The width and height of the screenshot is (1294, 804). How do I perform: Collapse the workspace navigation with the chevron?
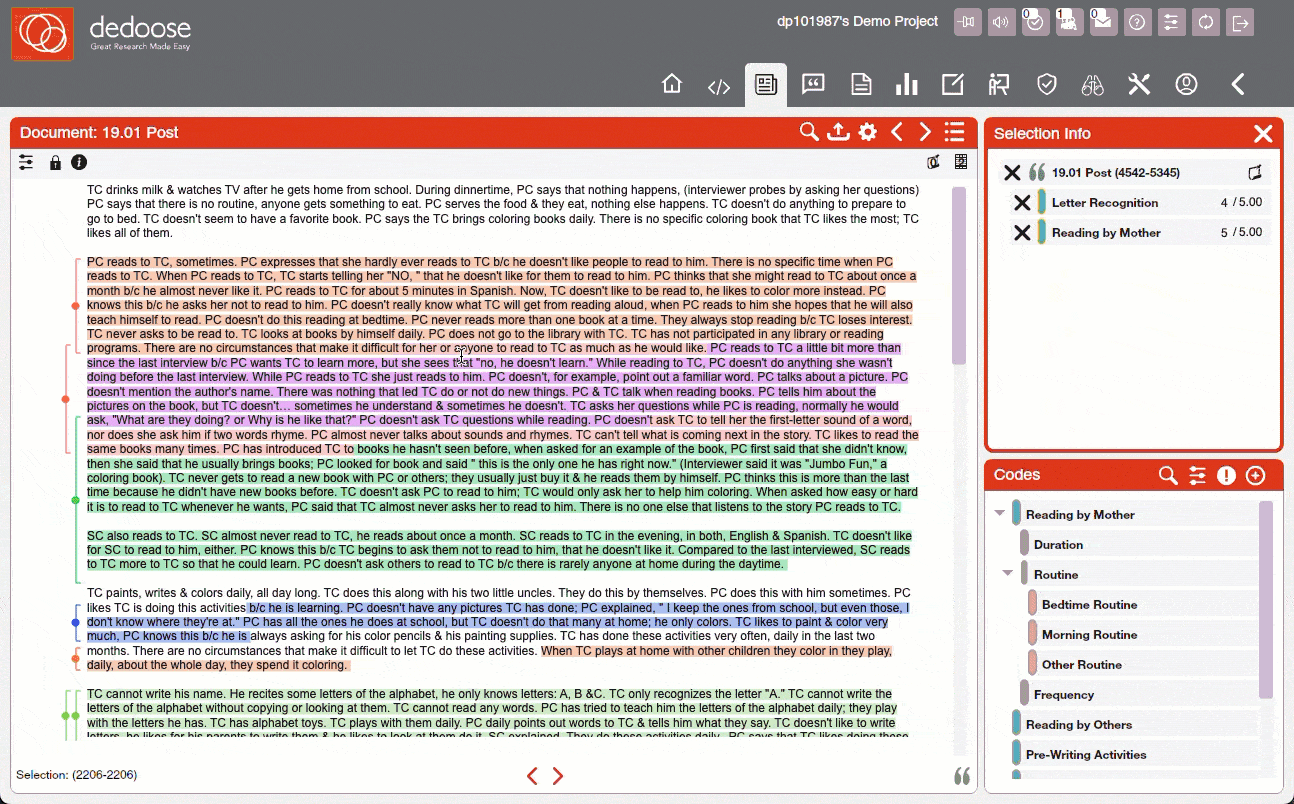(1237, 85)
